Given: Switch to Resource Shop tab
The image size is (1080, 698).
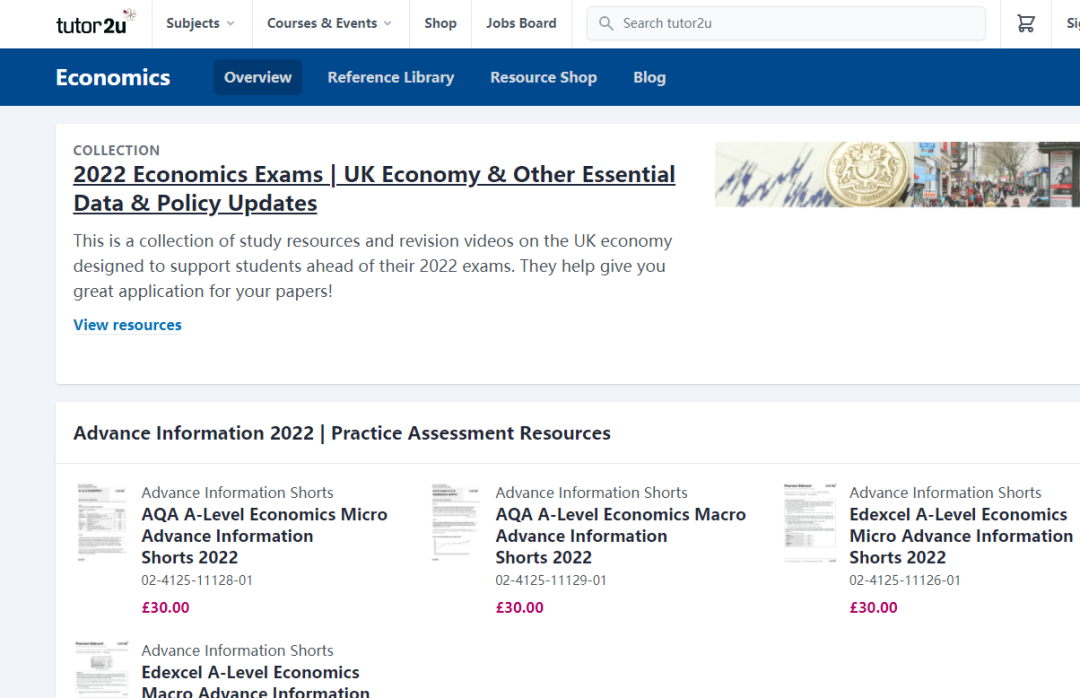Looking at the screenshot, I should coord(543,77).
